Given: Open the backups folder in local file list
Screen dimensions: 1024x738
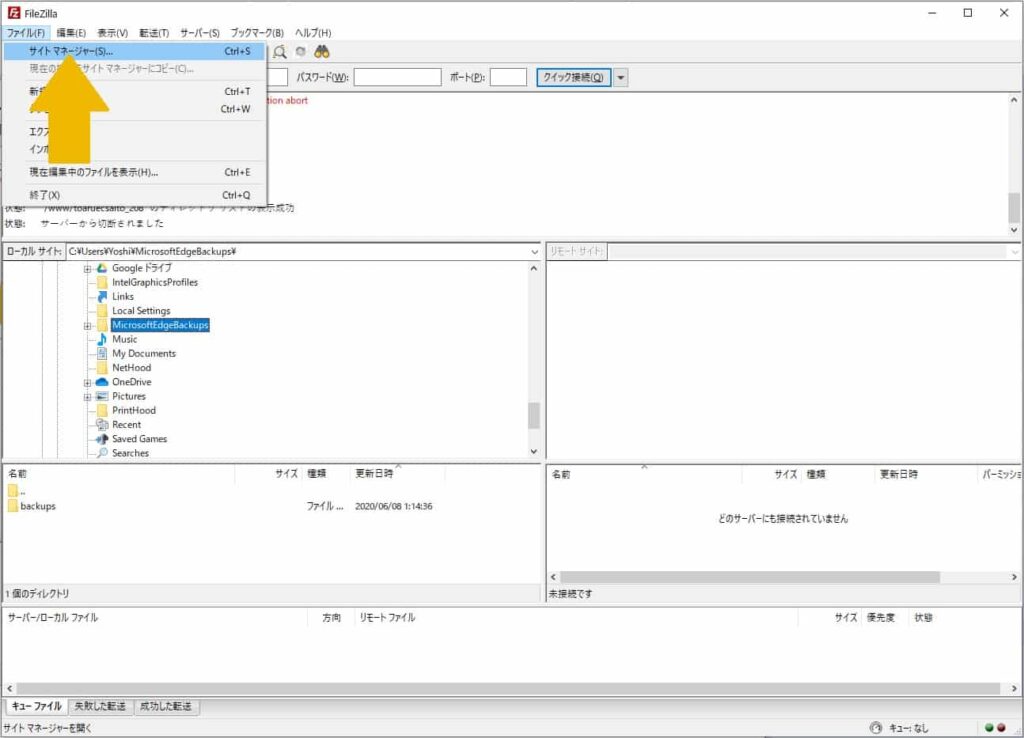Looking at the screenshot, I should 38,506.
